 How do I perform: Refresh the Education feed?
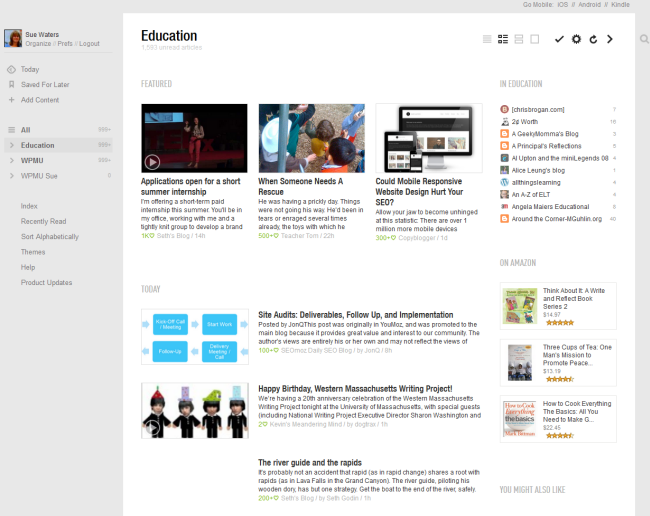(593, 39)
